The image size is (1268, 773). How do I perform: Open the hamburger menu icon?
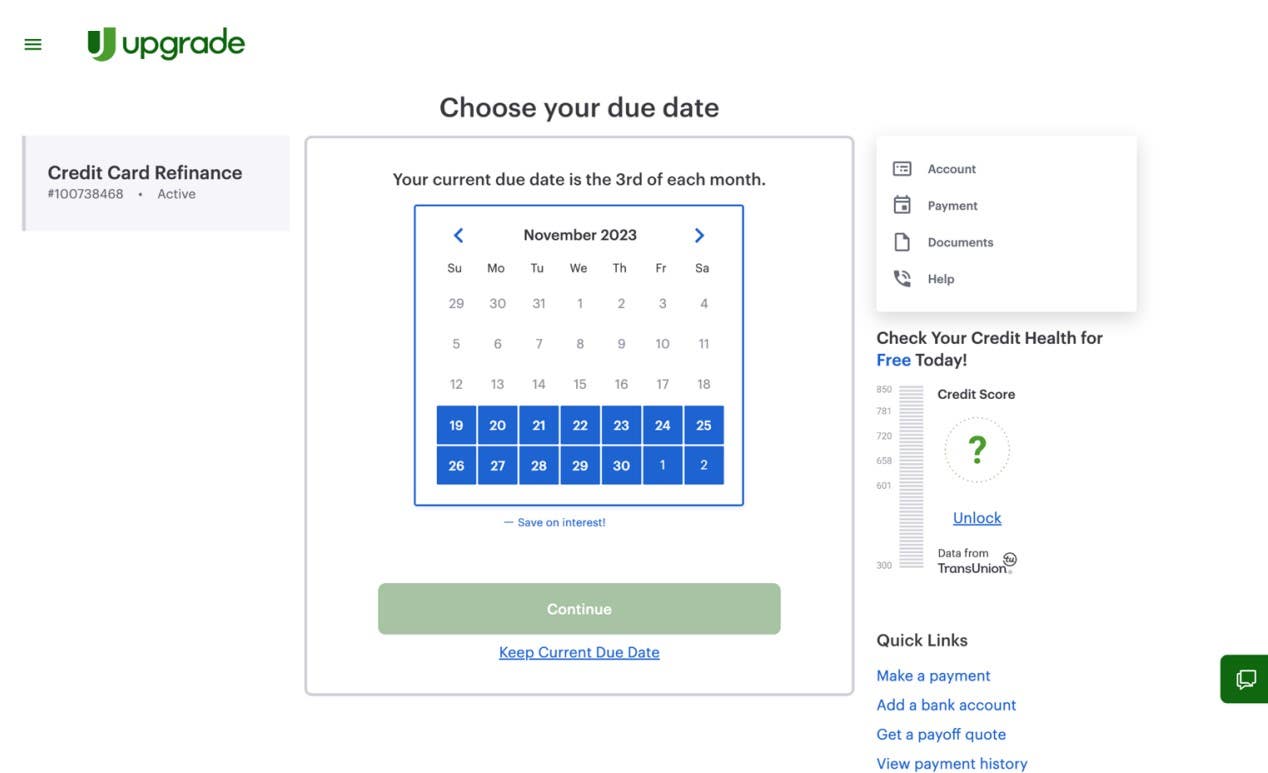tap(33, 44)
